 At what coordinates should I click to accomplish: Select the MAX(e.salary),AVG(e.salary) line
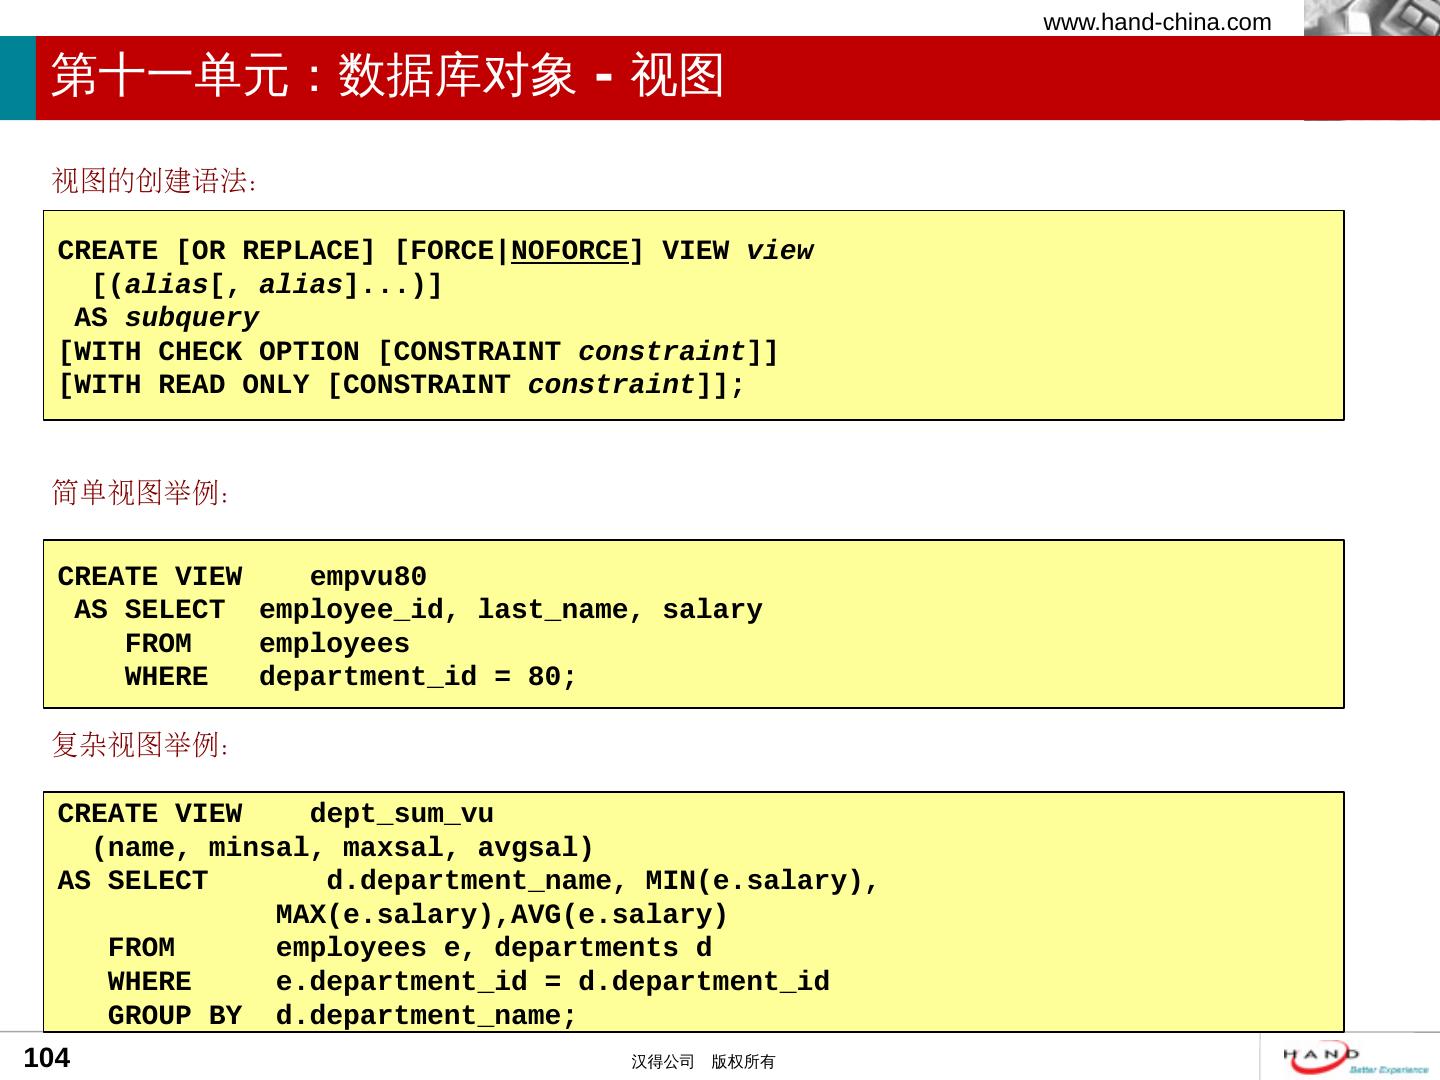point(502,915)
